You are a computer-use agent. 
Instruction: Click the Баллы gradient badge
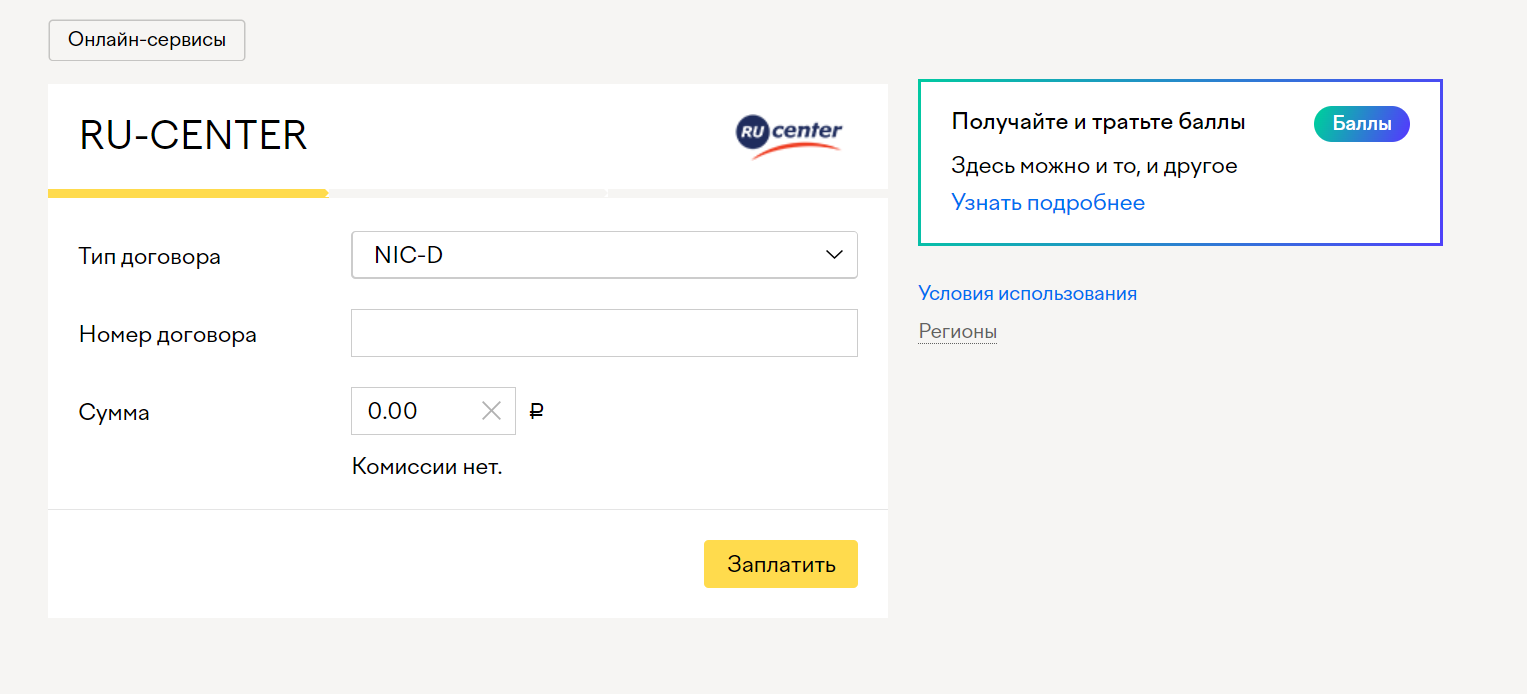click(x=1361, y=124)
